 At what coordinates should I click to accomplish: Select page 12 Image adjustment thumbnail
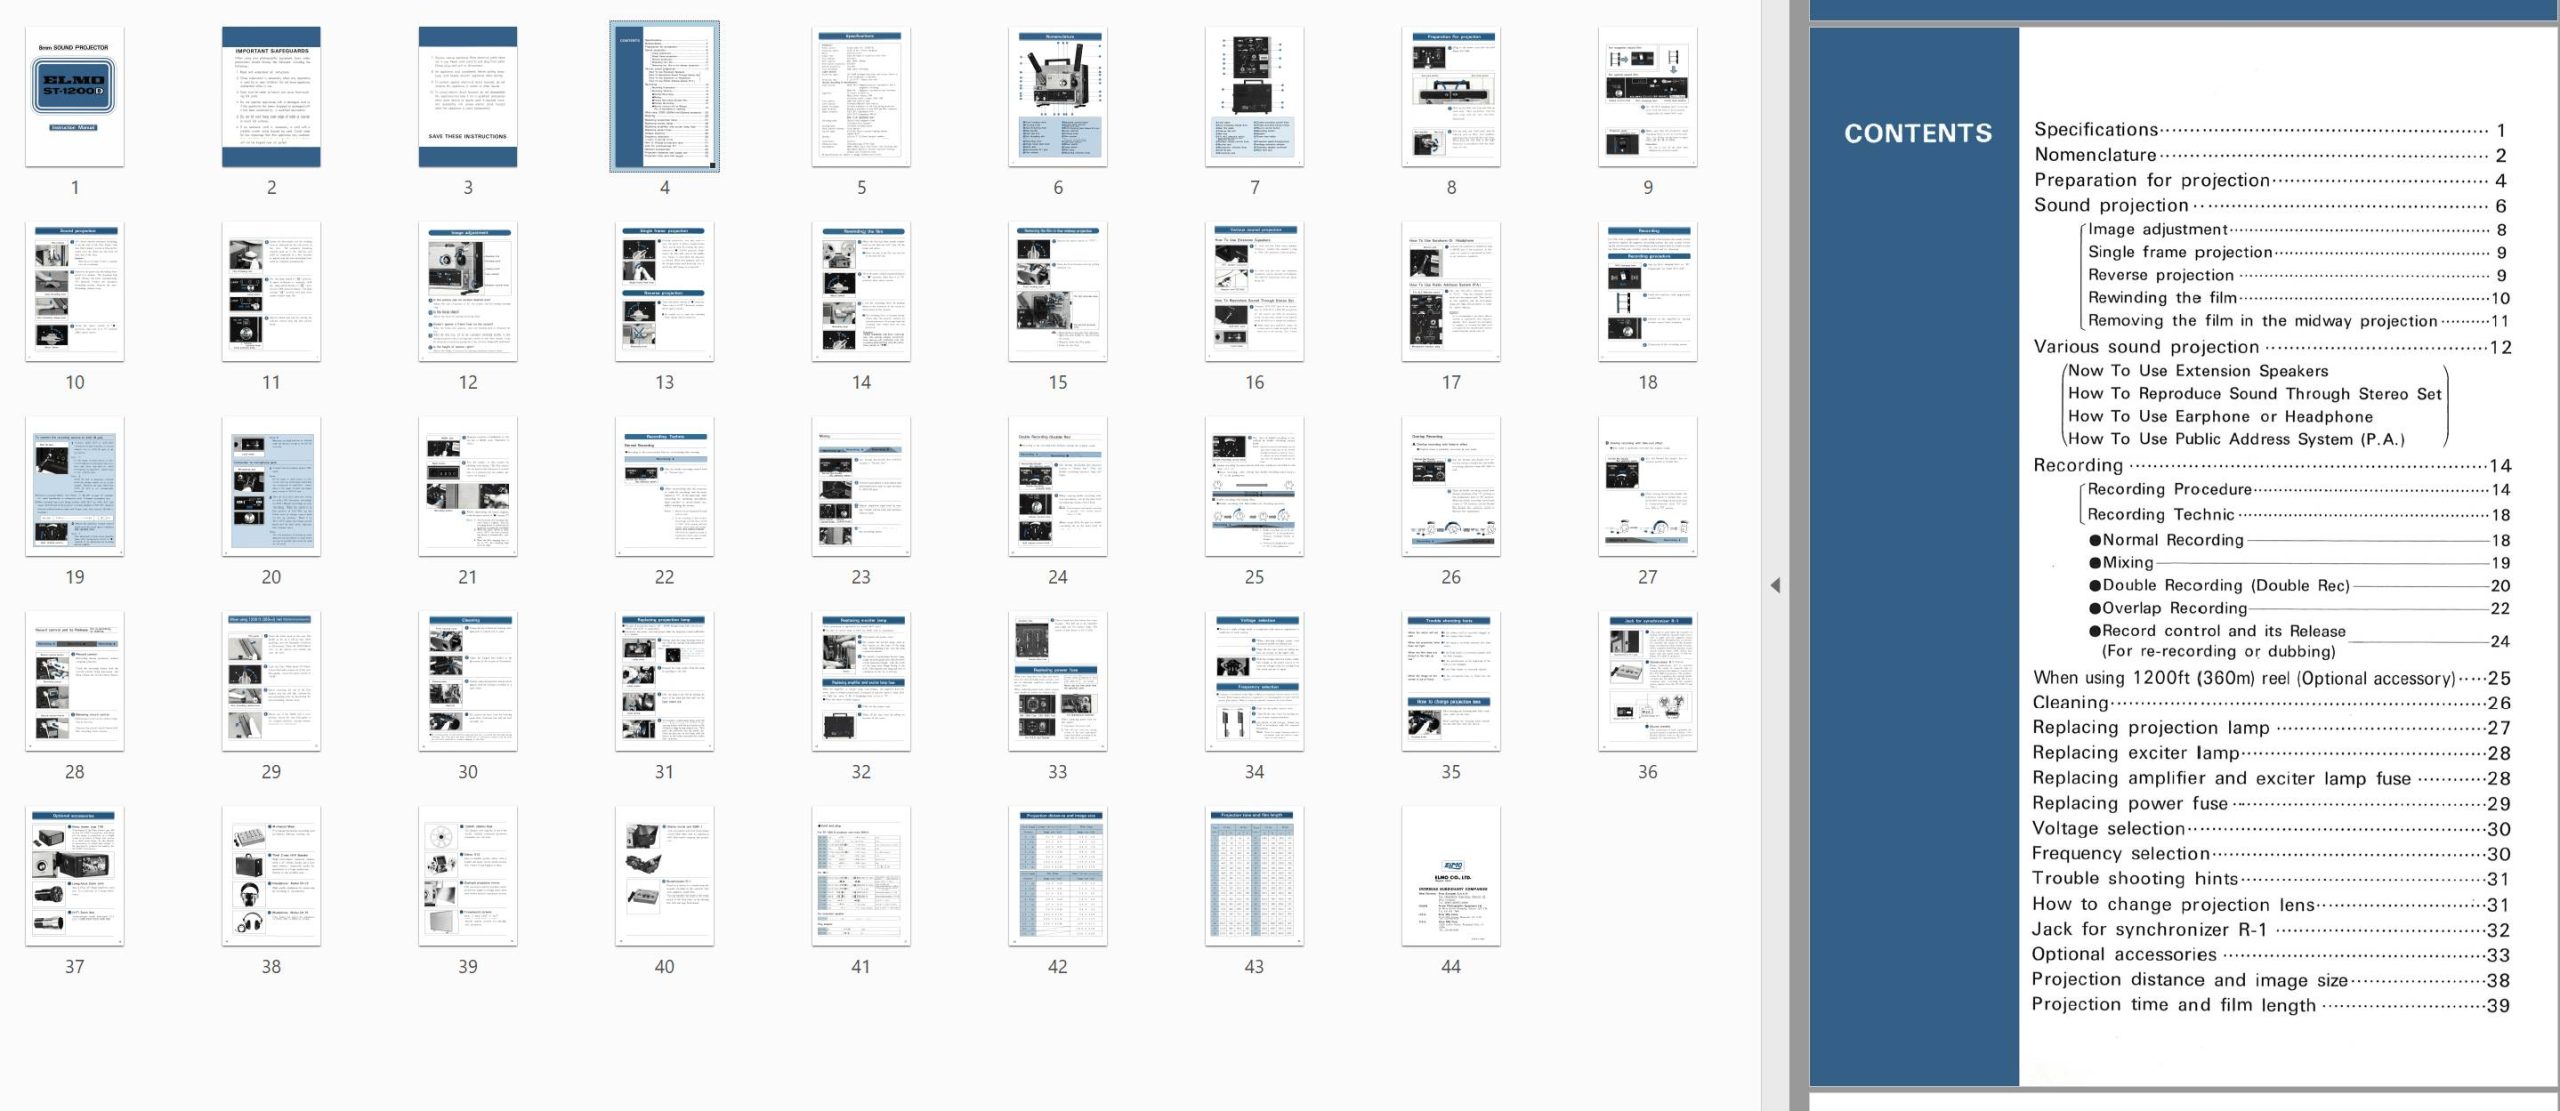pos(468,292)
